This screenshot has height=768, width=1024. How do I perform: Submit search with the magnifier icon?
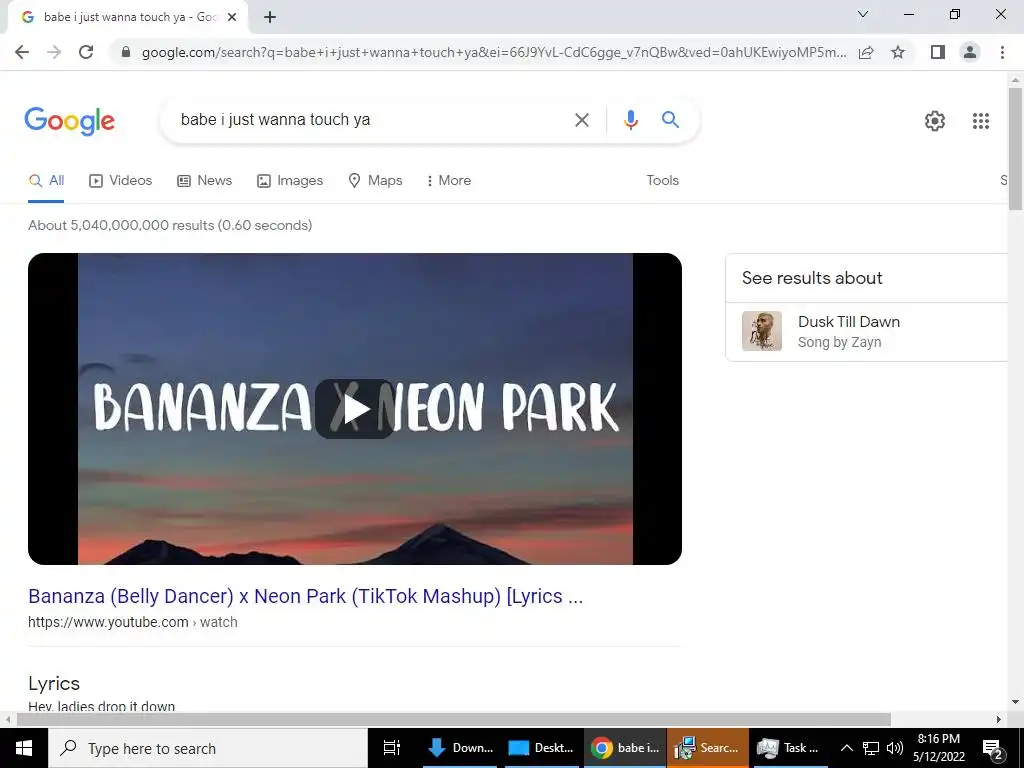click(x=670, y=120)
